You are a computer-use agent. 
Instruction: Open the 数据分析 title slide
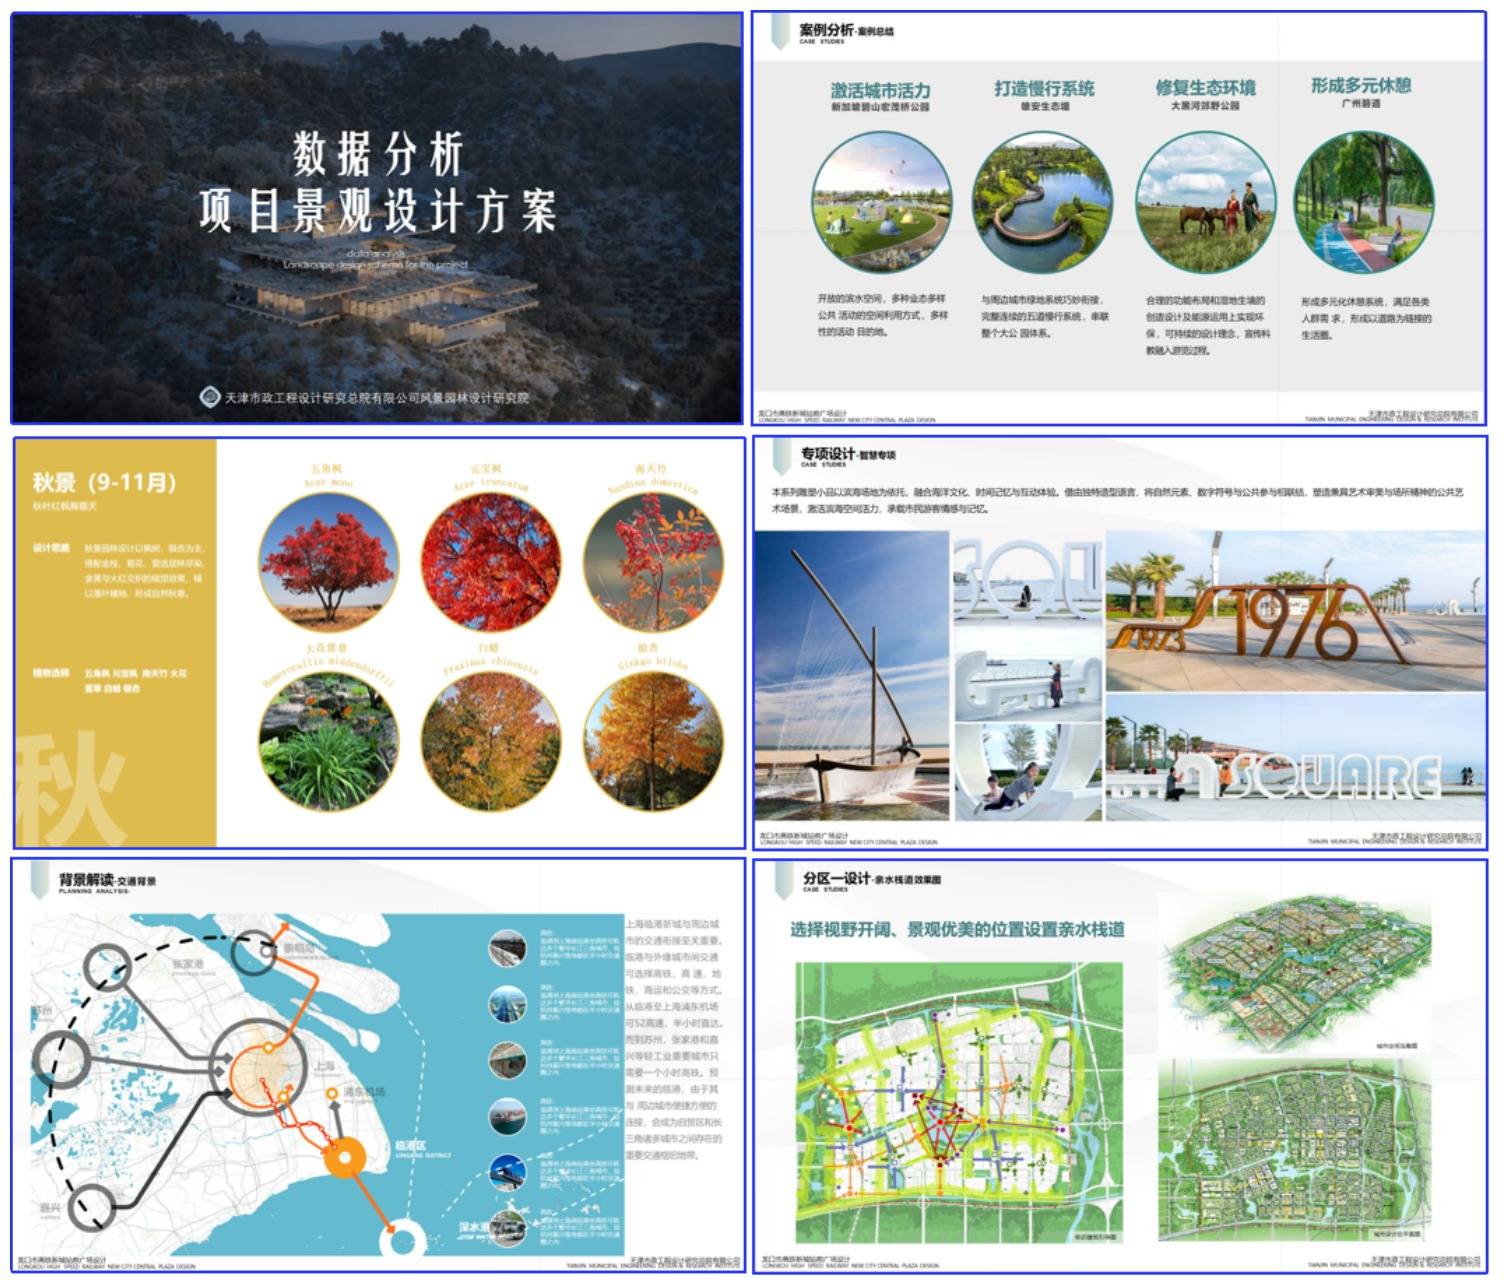point(377,218)
